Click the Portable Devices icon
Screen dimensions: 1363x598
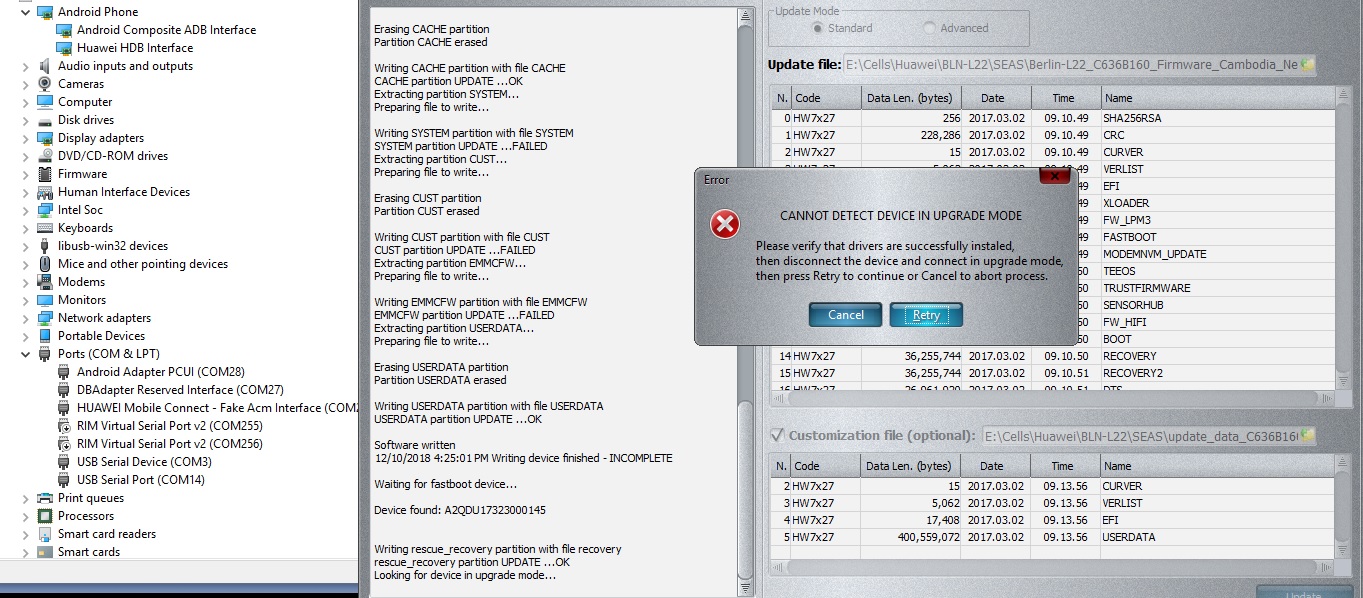pos(45,336)
